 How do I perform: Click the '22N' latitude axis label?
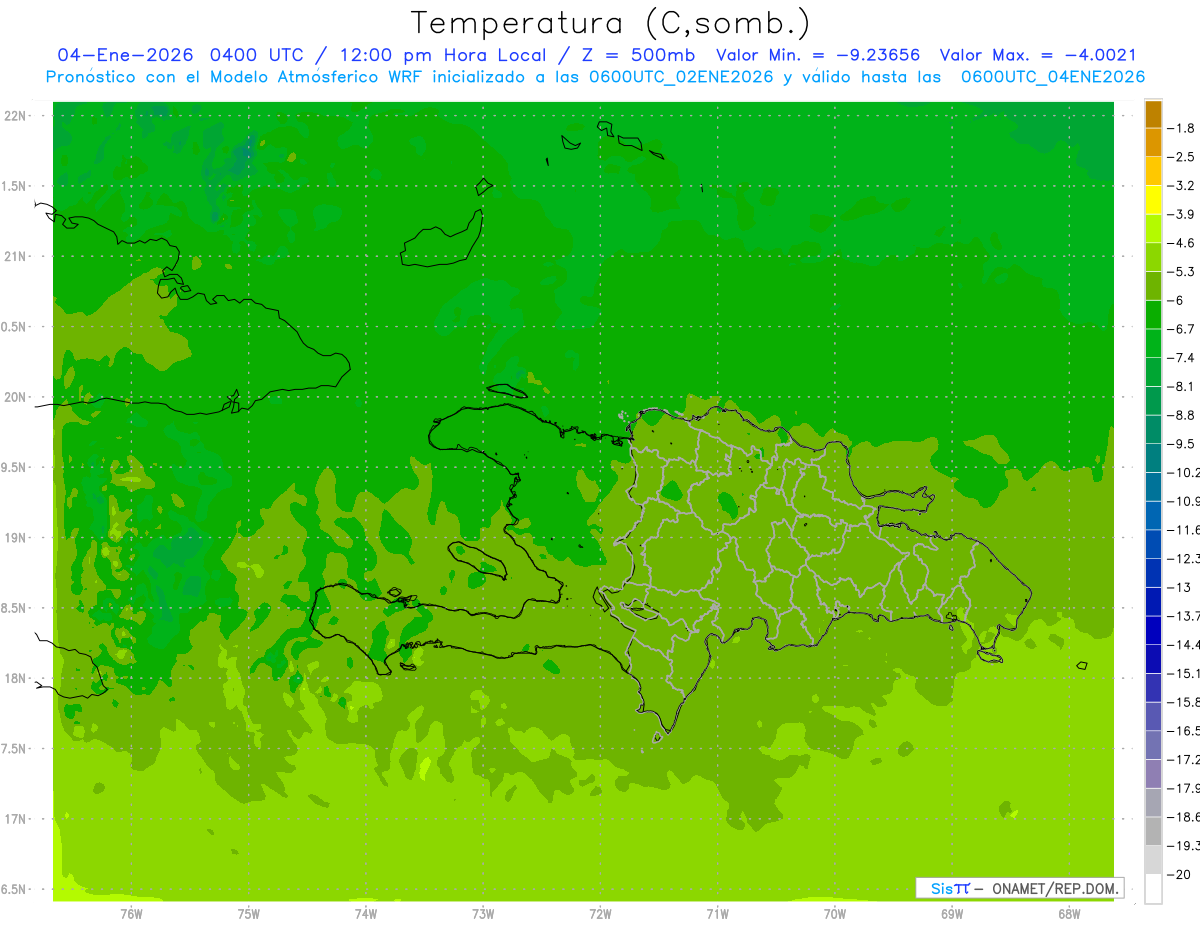pos(16,116)
